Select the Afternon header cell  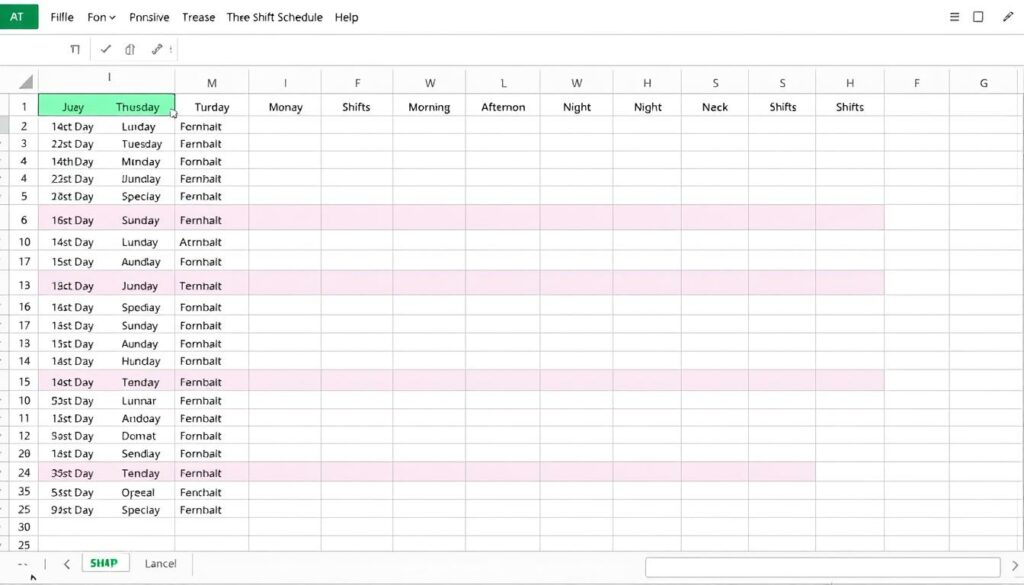(503, 106)
